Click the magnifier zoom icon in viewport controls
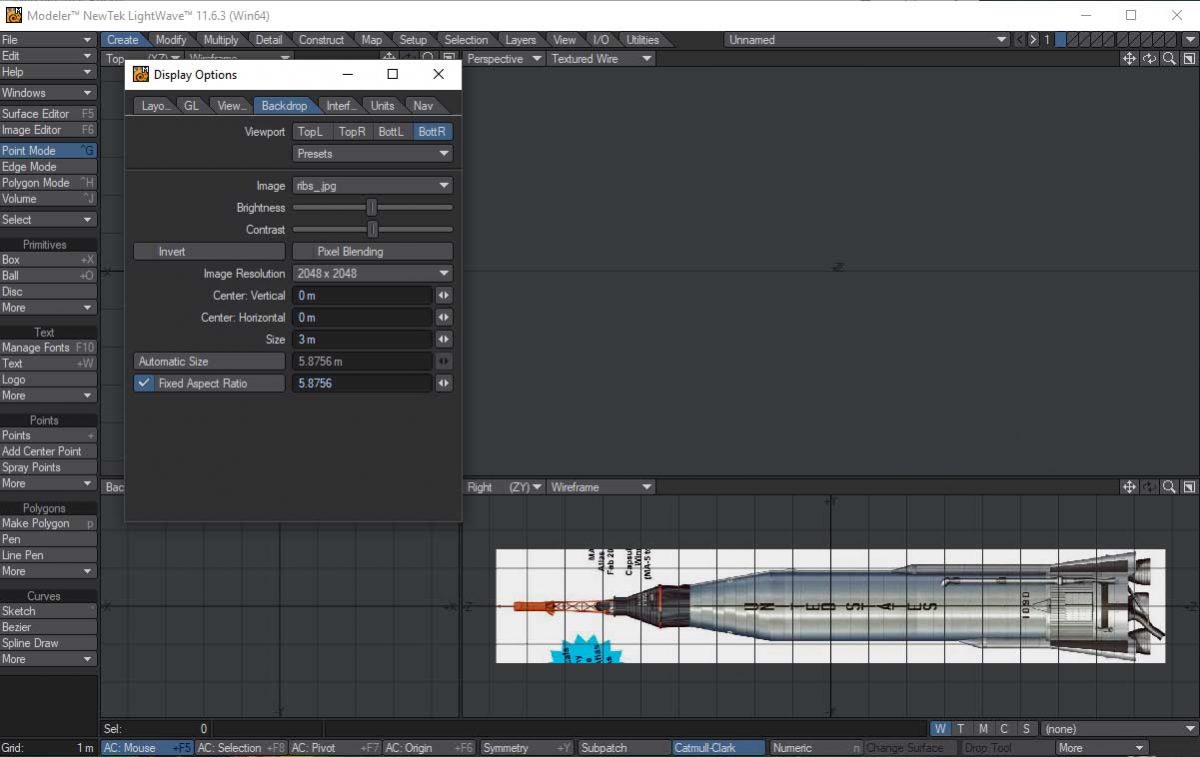The height and width of the screenshot is (757, 1200). coord(1168,58)
